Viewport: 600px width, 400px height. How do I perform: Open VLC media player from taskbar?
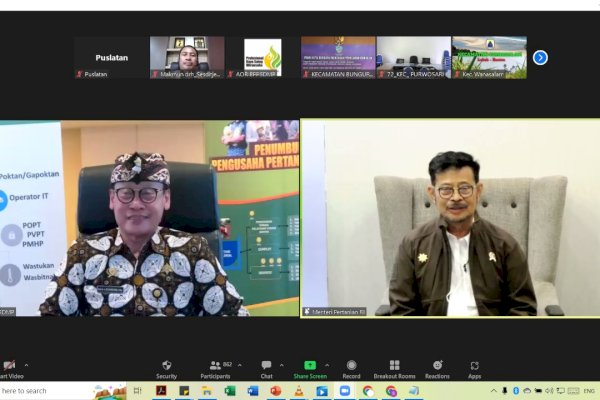coord(298,391)
